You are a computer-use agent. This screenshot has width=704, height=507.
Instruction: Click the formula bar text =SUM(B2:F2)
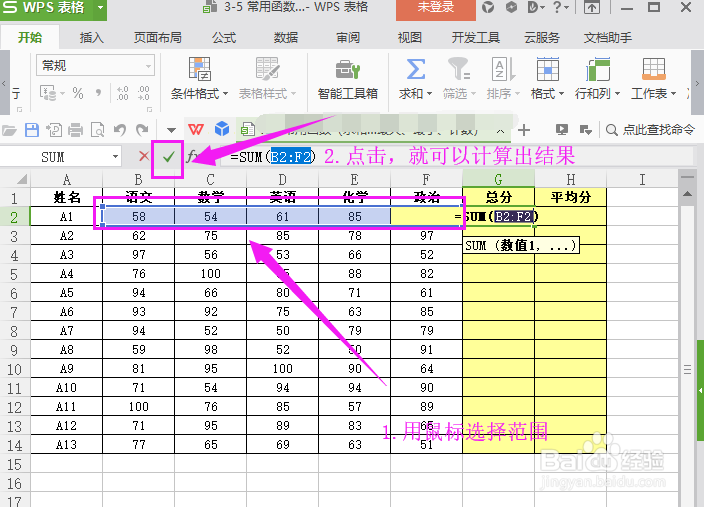point(273,157)
